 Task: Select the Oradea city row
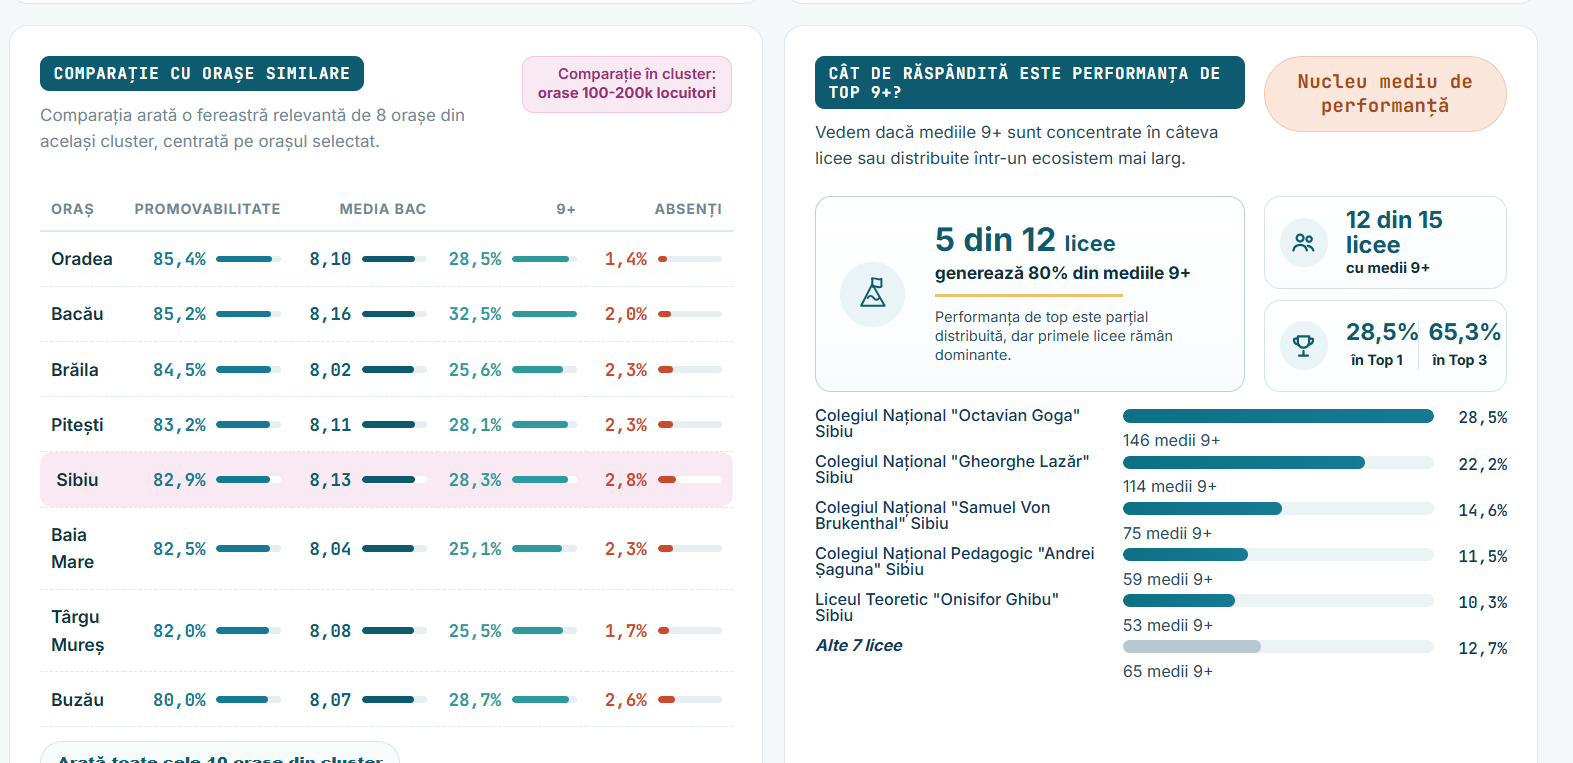pyautogui.click(x=386, y=259)
